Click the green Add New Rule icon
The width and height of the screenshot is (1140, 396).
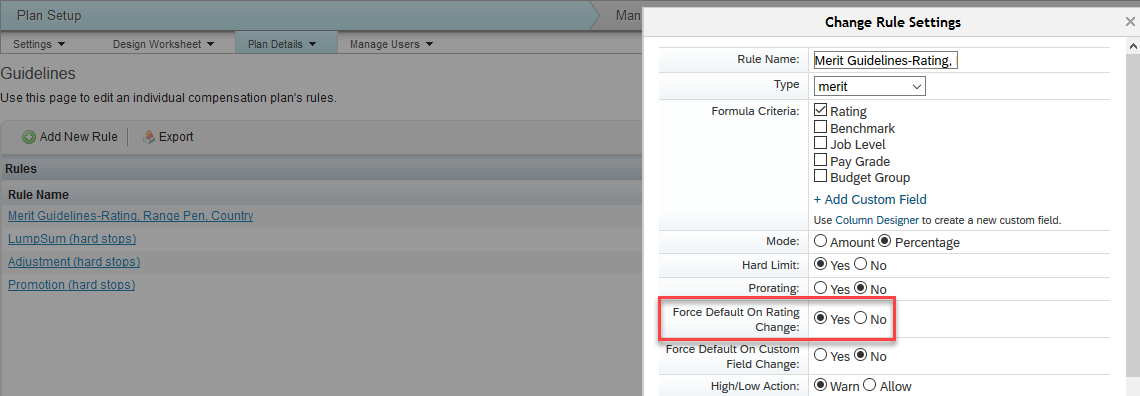[29, 137]
